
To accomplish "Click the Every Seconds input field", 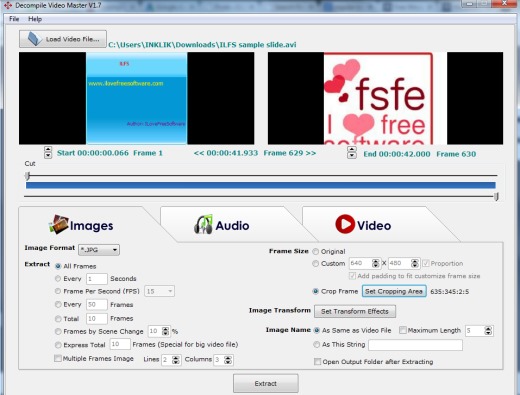I will [97, 279].
